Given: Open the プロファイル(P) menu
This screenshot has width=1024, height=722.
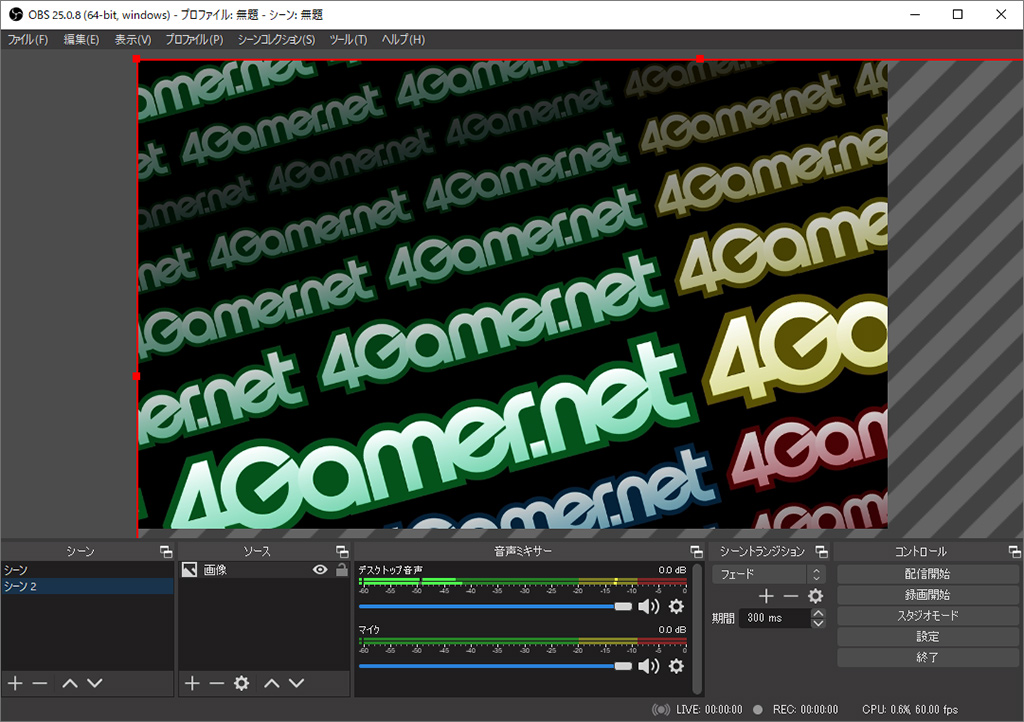Looking at the screenshot, I should coord(194,40).
